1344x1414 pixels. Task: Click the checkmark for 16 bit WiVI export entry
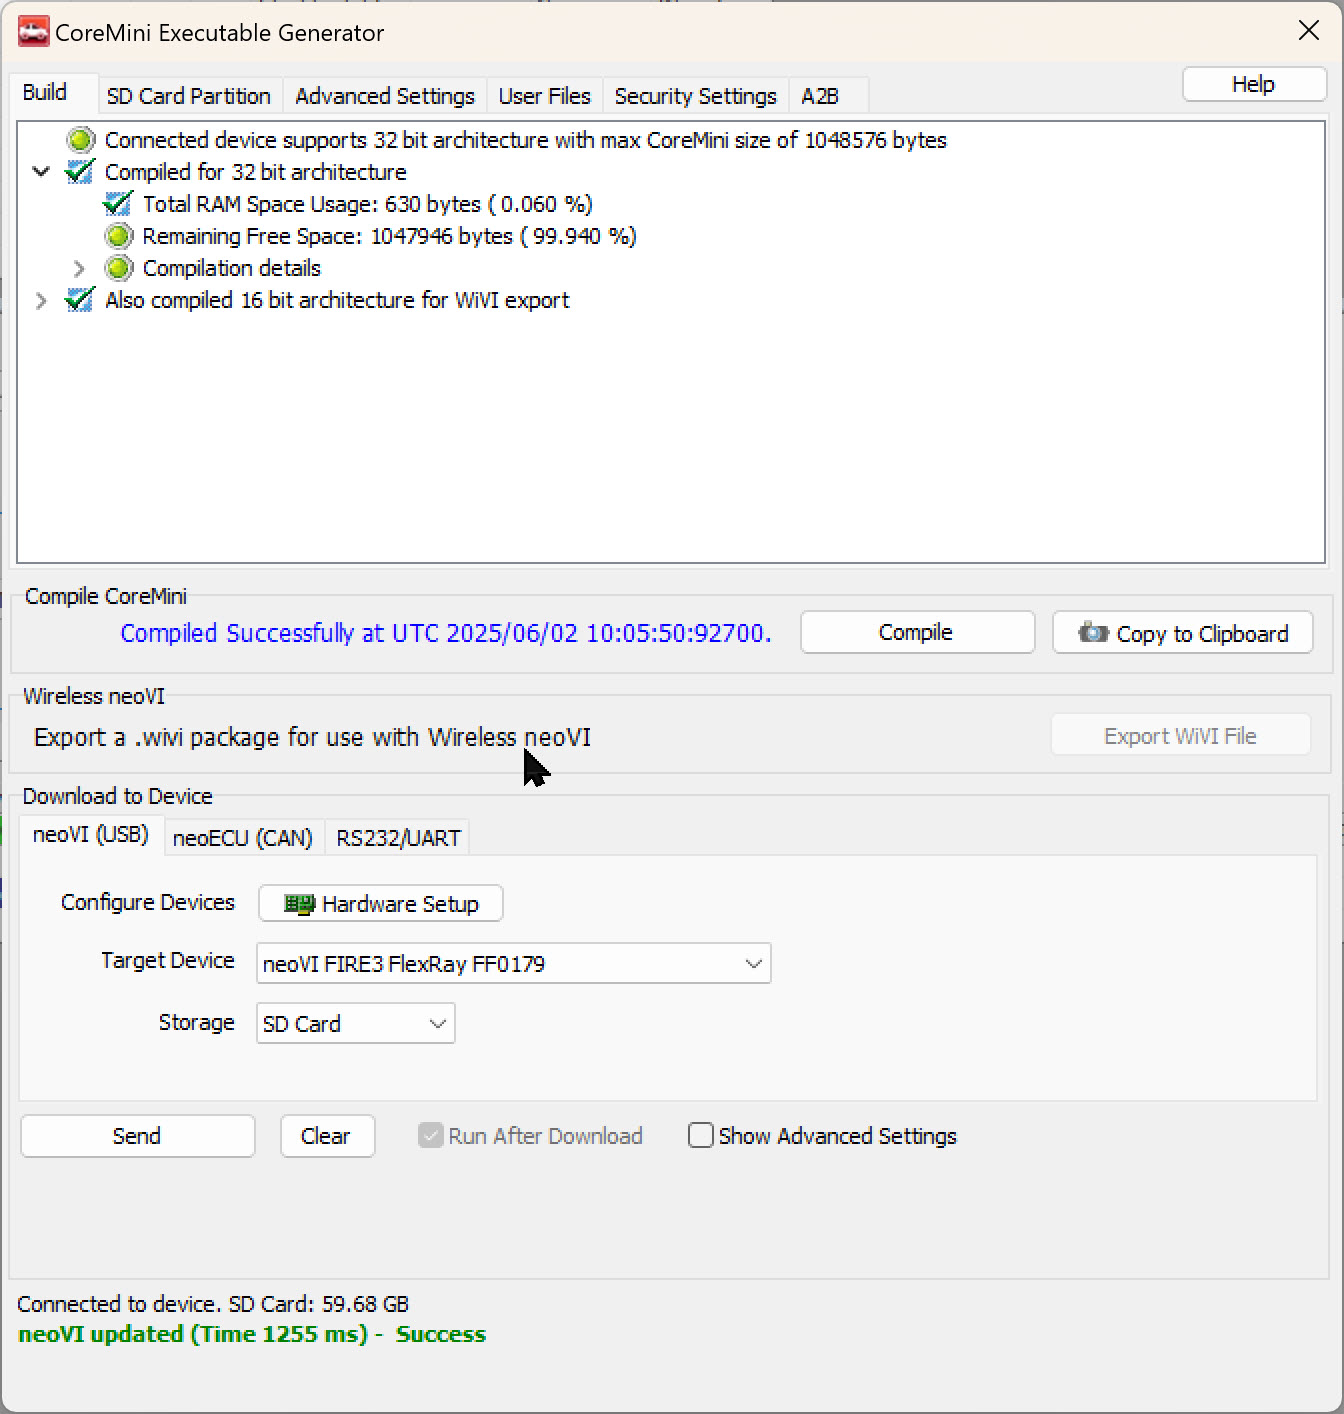click(x=78, y=300)
